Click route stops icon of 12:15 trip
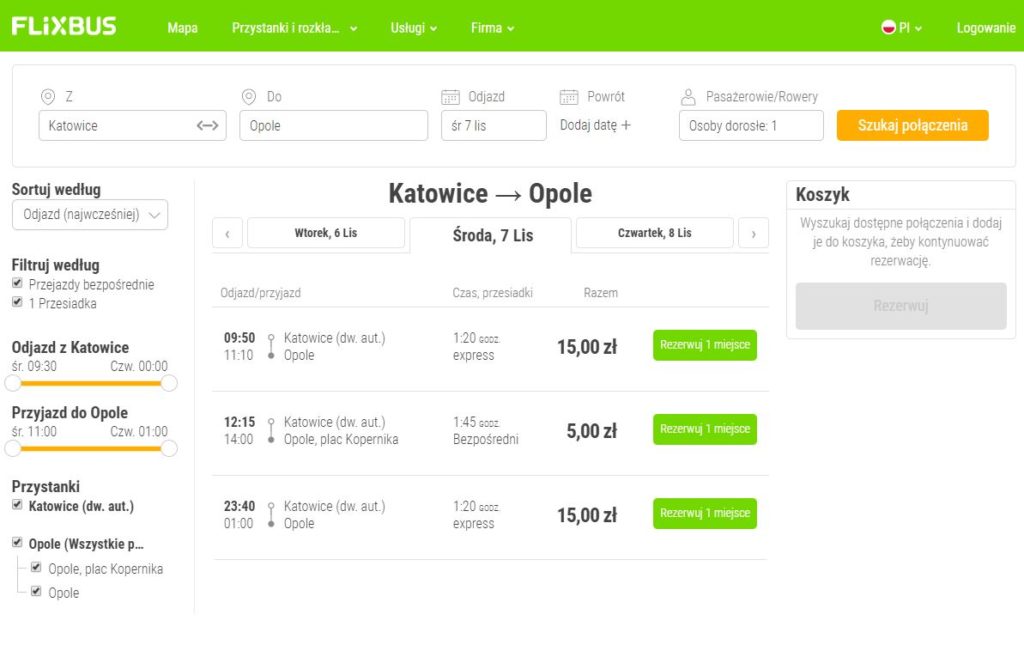Viewport: 1024px width, 651px height. (271, 431)
